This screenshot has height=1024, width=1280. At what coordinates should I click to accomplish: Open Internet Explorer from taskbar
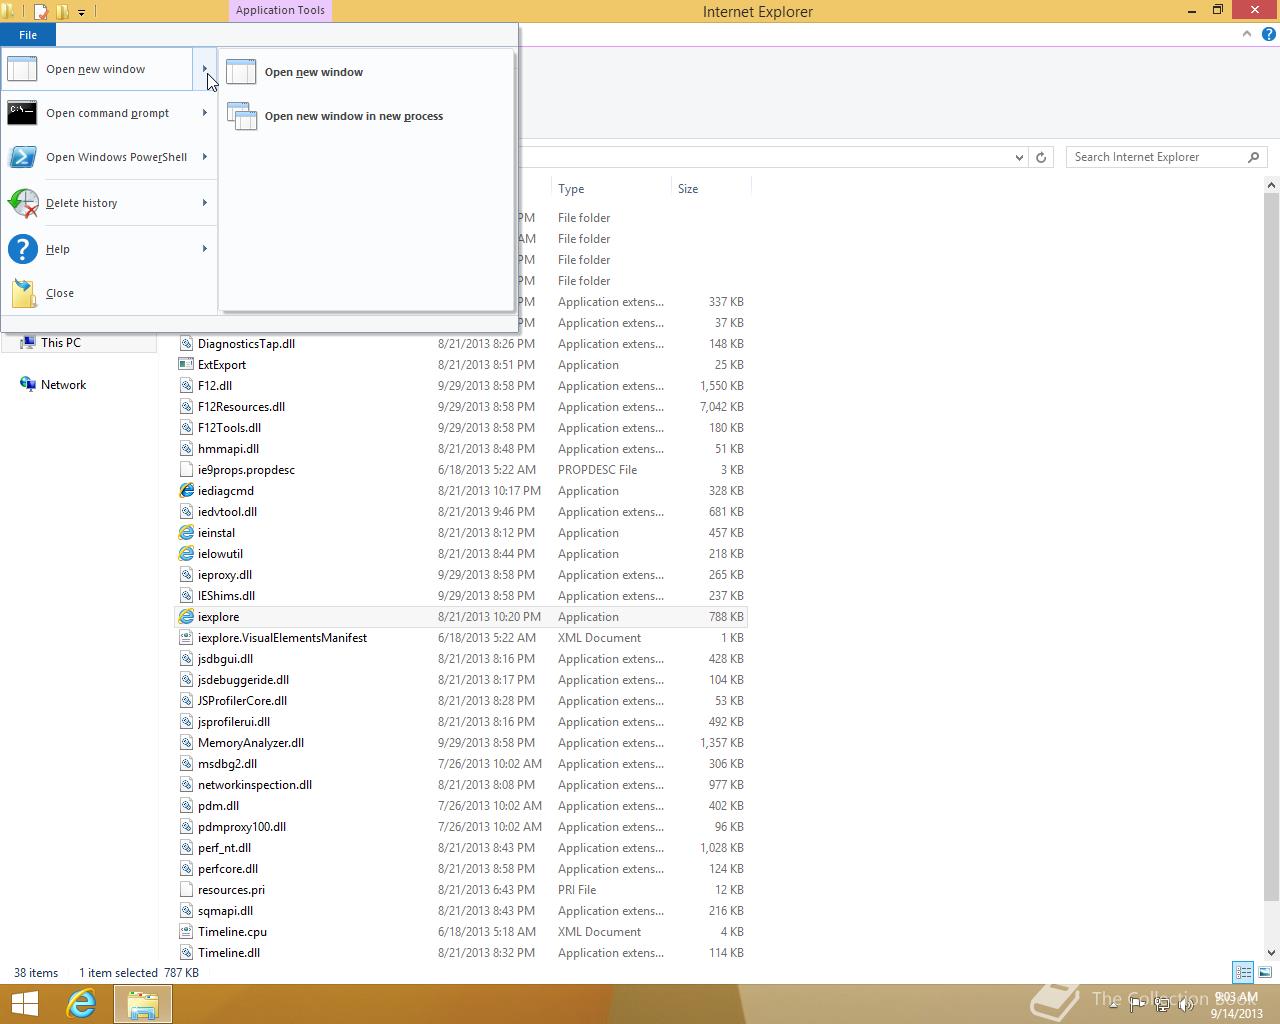point(81,1004)
